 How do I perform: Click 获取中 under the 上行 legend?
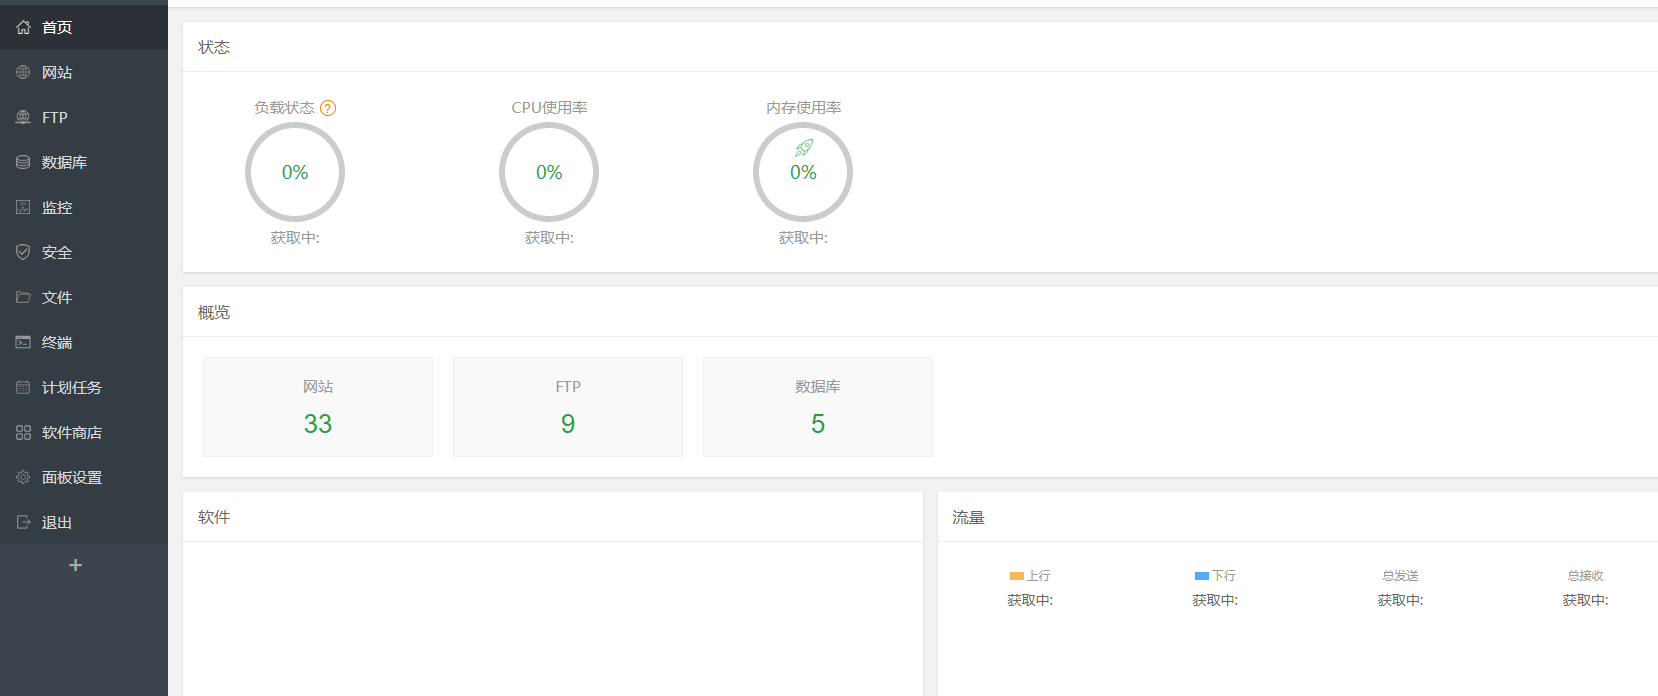(x=1030, y=600)
